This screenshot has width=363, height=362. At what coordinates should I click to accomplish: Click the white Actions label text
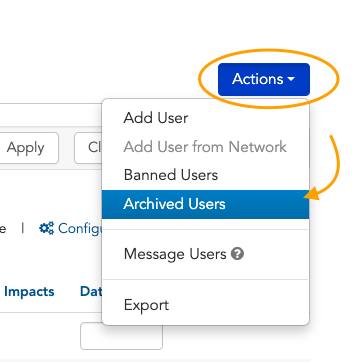258,79
